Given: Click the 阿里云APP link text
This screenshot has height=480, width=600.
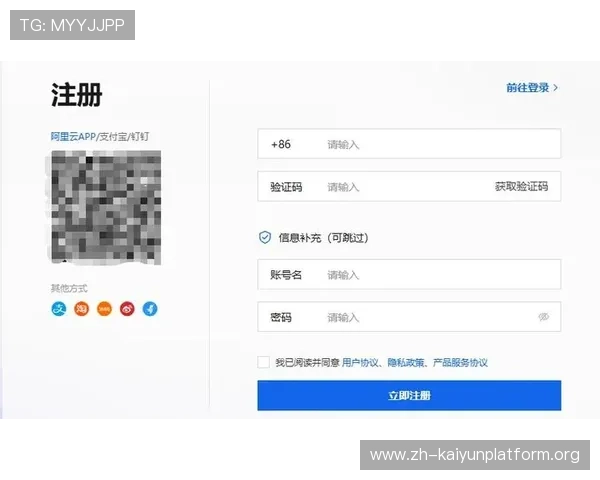Looking at the screenshot, I should [x=73, y=136].
